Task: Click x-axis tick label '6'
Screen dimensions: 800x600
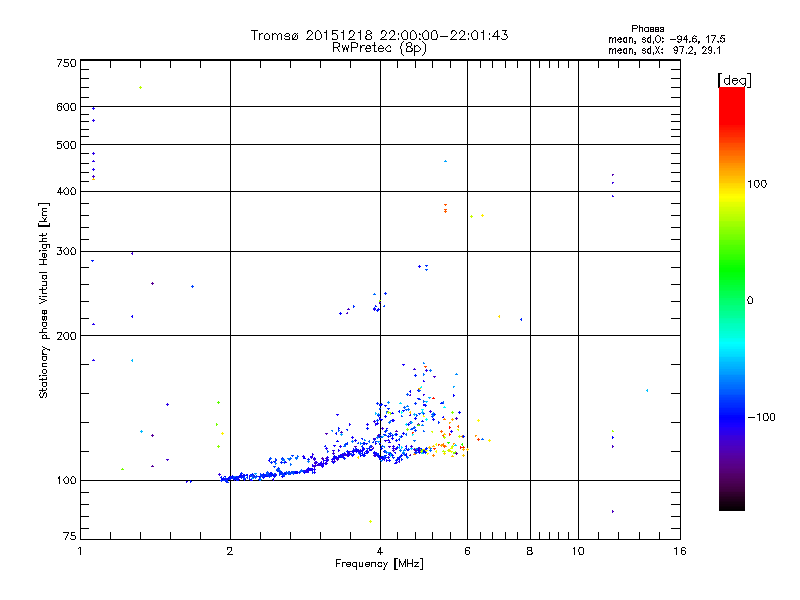Action: point(467,551)
